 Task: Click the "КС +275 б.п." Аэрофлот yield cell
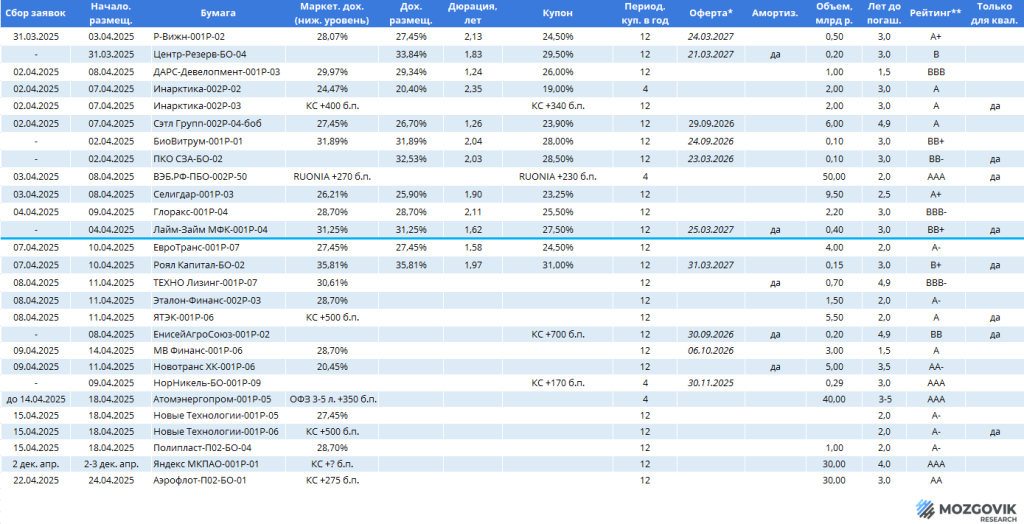coord(332,480)
